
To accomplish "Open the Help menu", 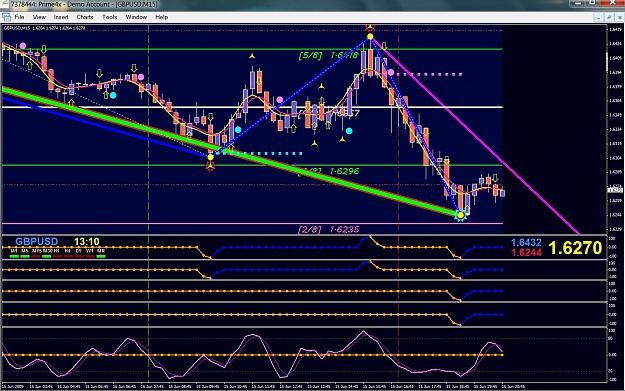I will (x=161, y=17).
